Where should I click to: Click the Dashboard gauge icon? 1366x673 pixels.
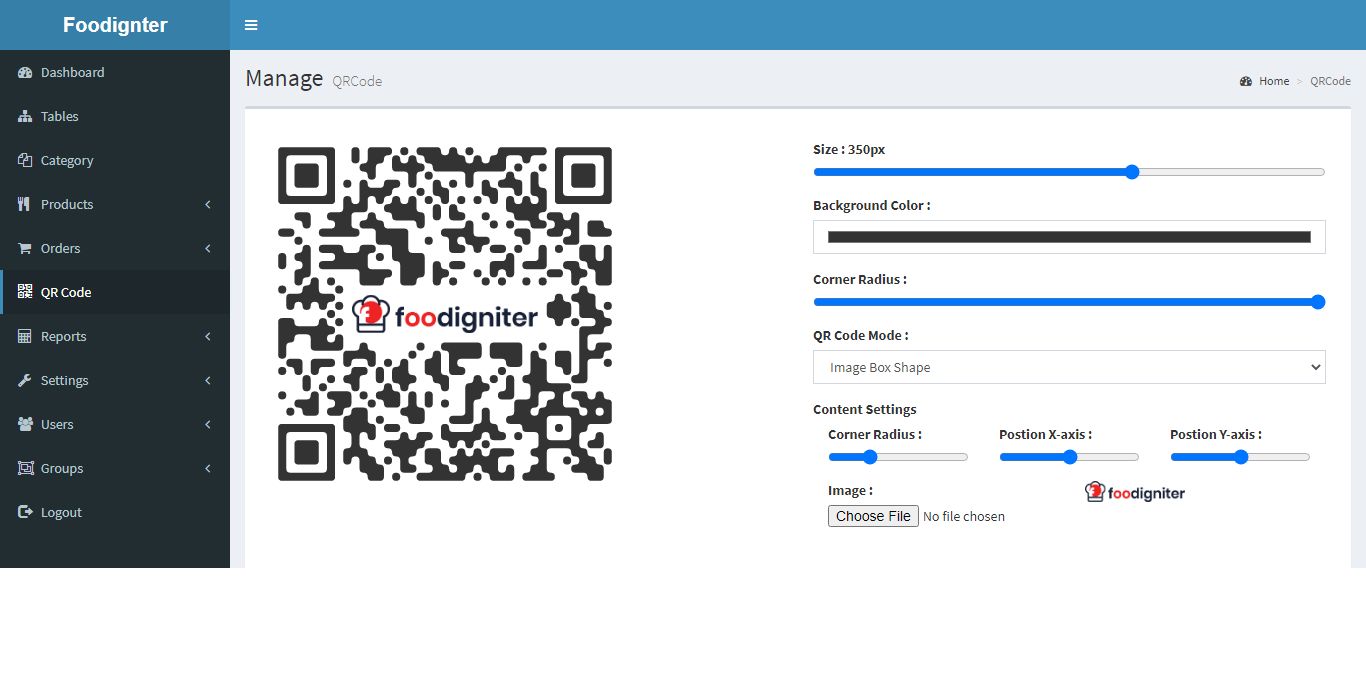coord(25,72)
